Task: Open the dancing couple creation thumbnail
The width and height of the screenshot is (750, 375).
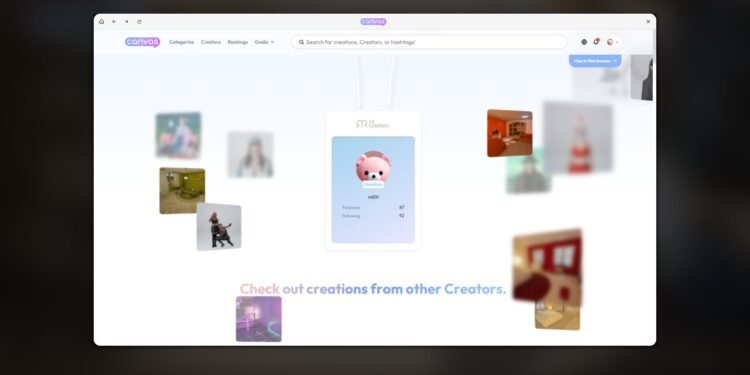Action: pos(219,227)
